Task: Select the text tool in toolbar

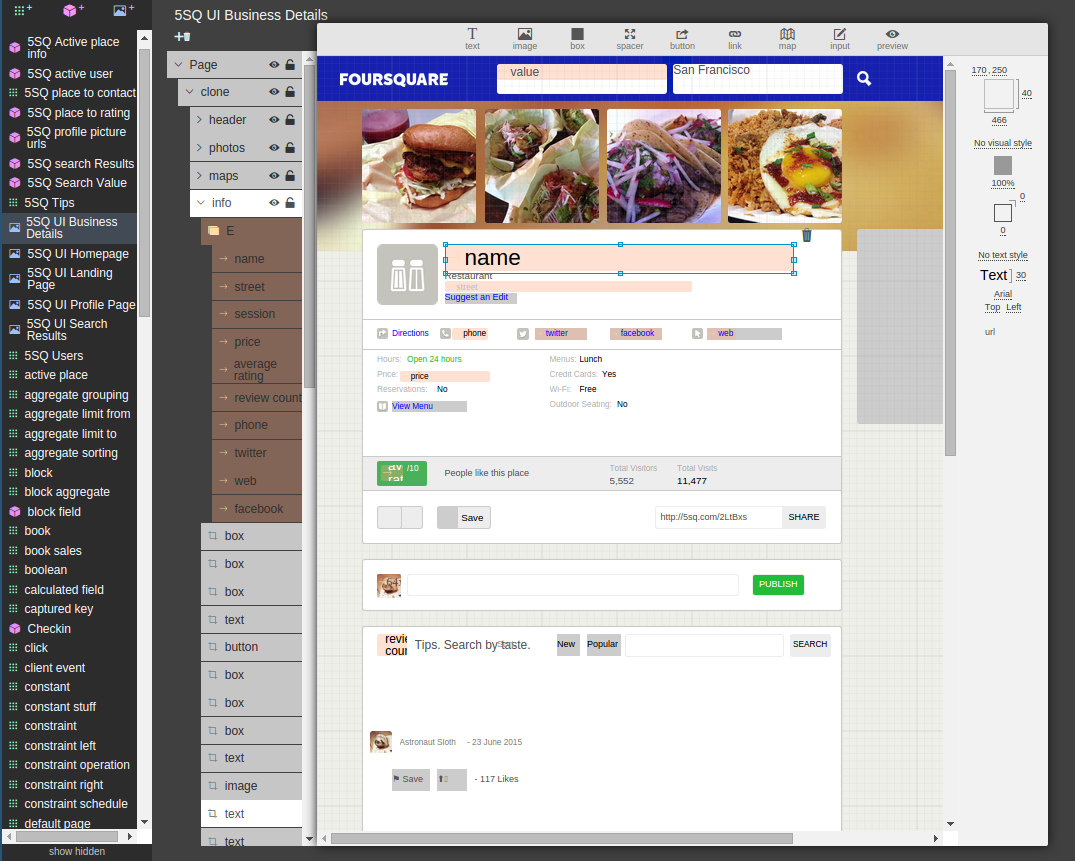Action: point(472,39)
